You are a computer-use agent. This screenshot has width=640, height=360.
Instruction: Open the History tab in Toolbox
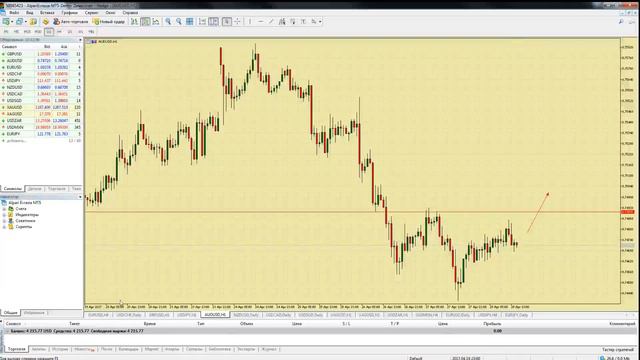click(x=60, y=349)
